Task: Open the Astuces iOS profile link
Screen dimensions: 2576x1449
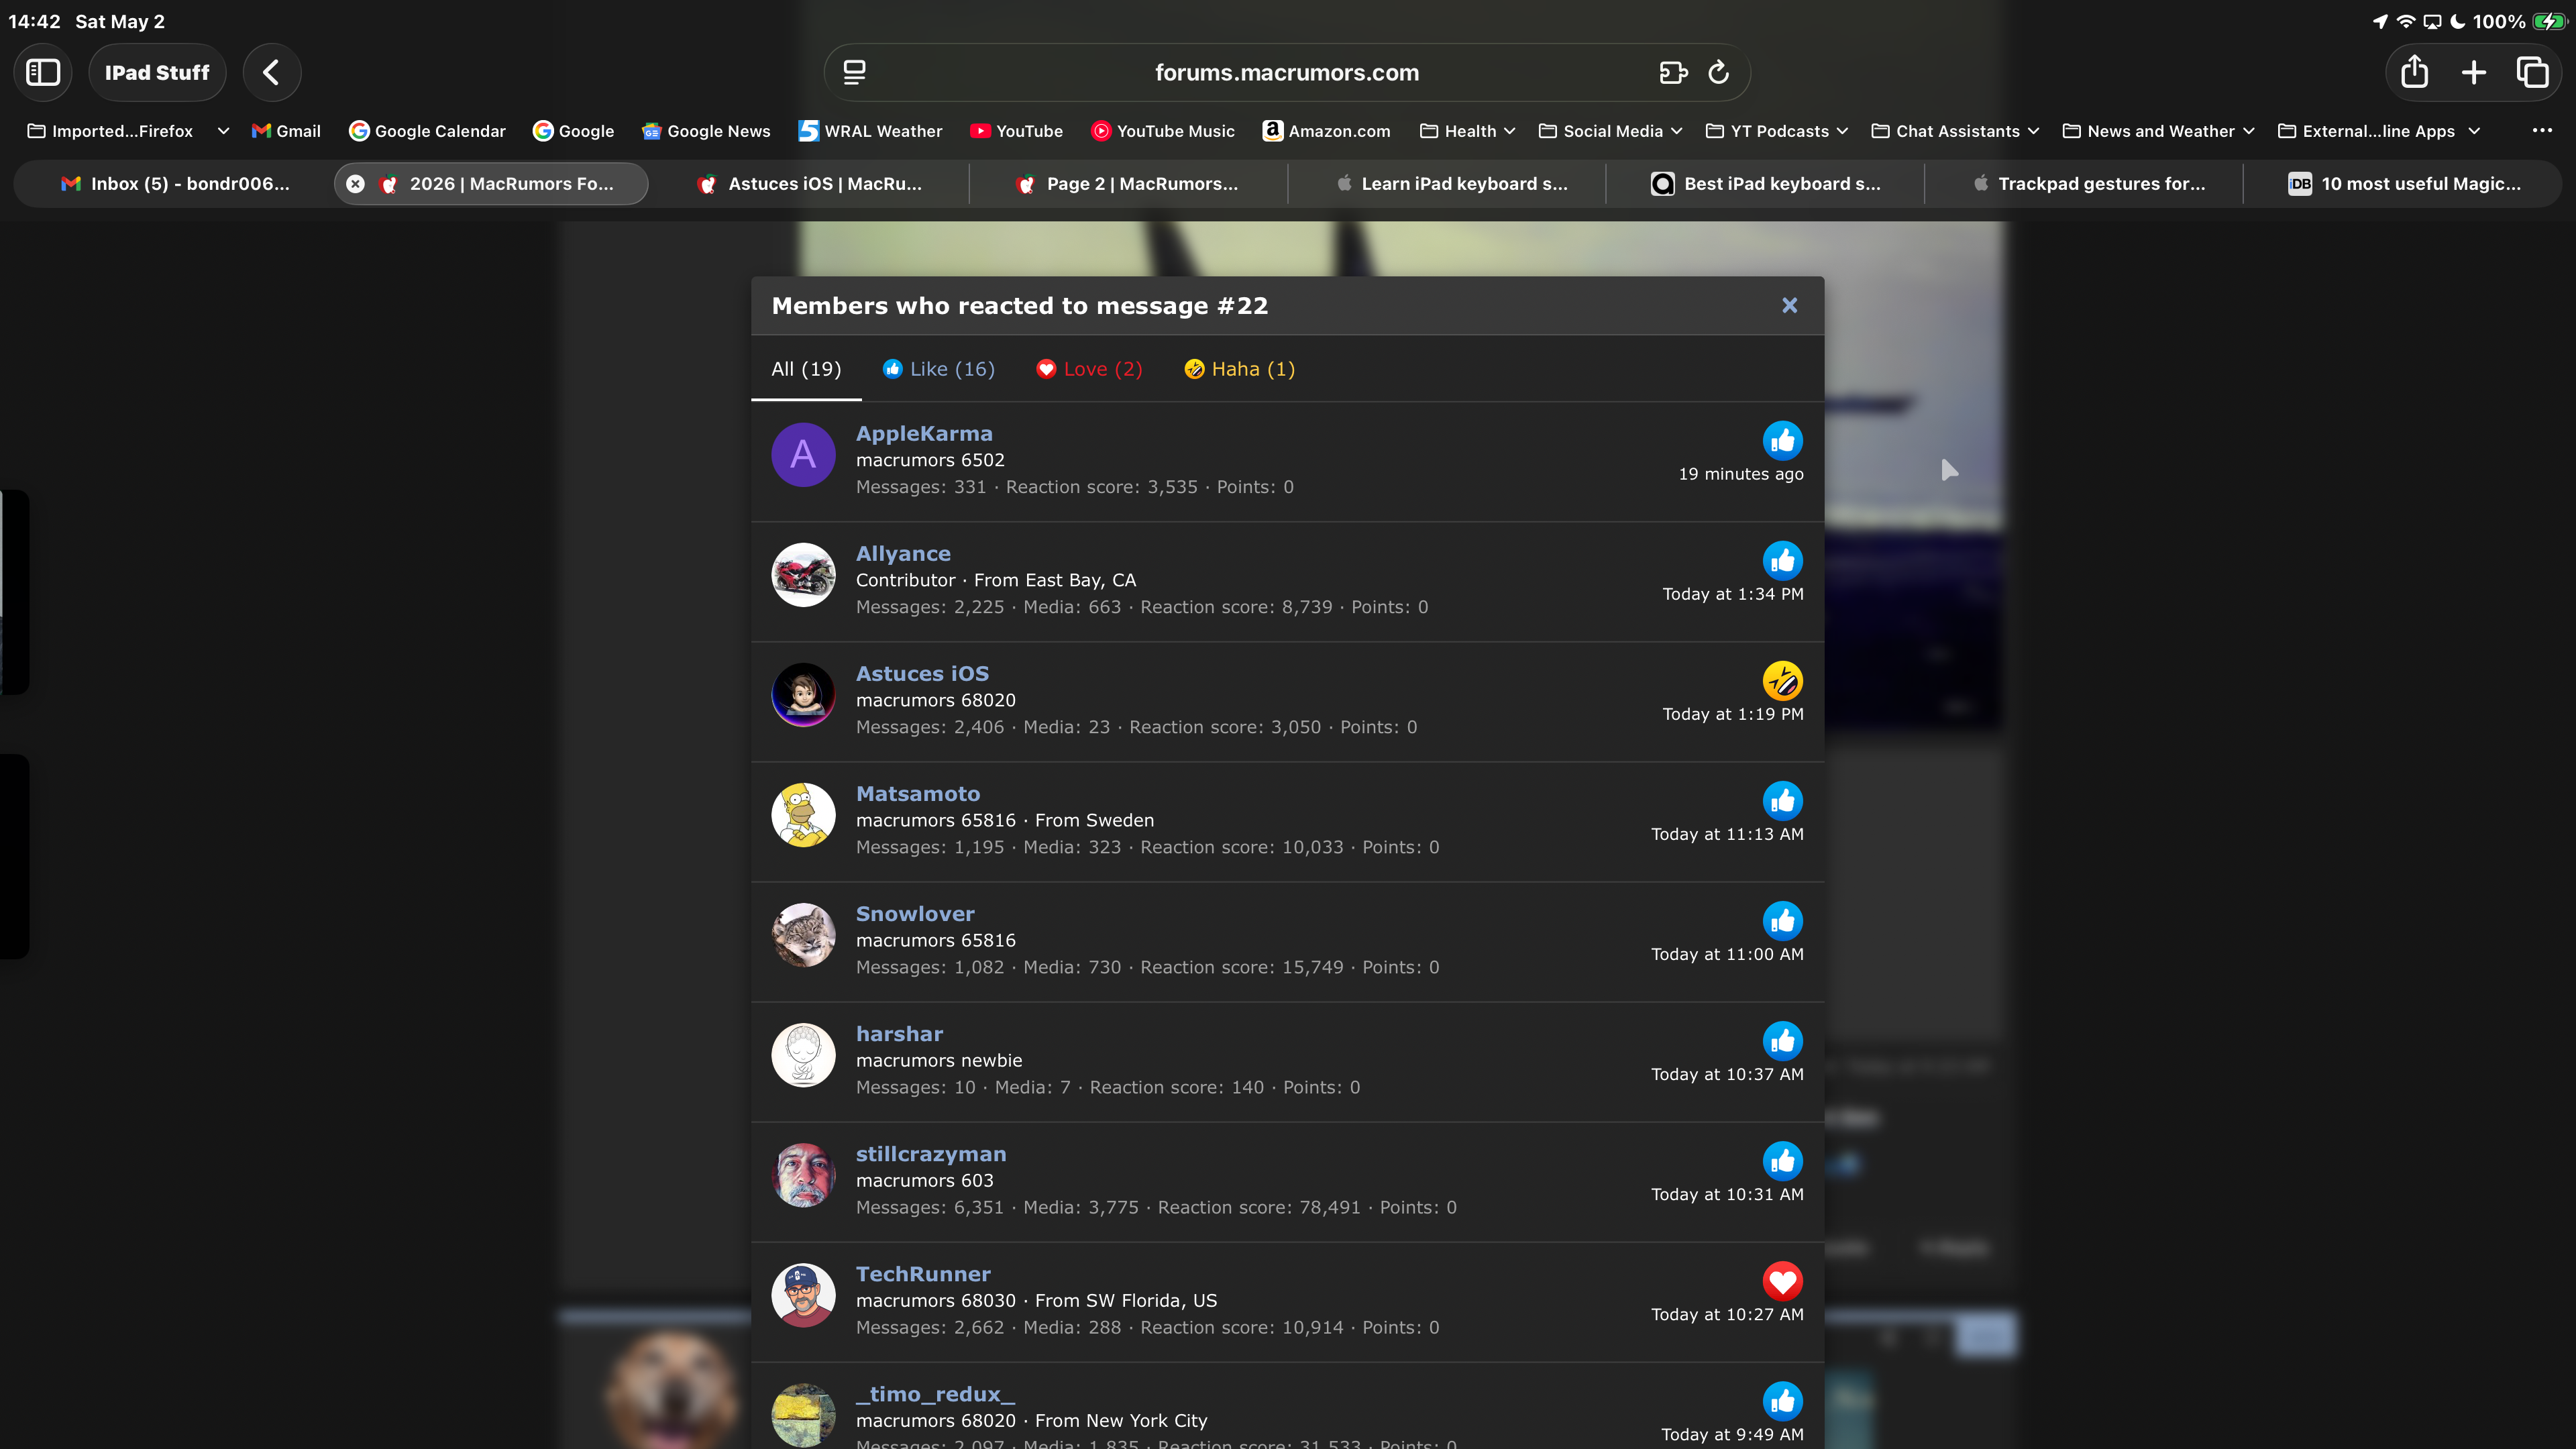Action: [922, 673]
